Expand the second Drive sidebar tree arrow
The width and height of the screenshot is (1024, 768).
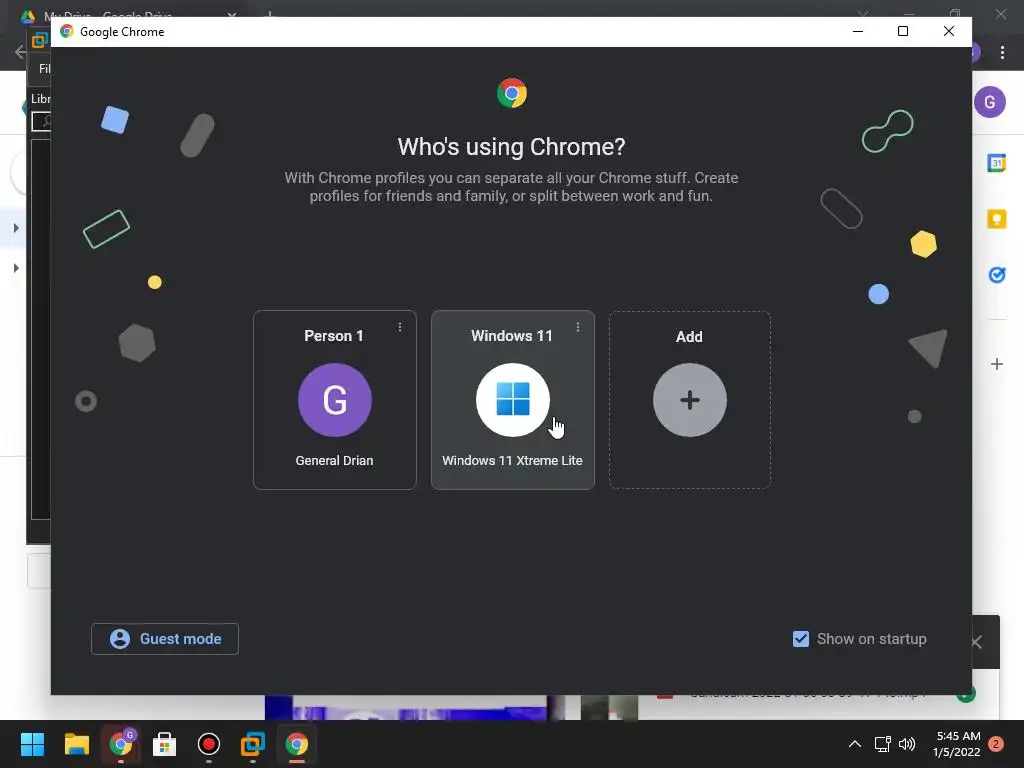16,268
